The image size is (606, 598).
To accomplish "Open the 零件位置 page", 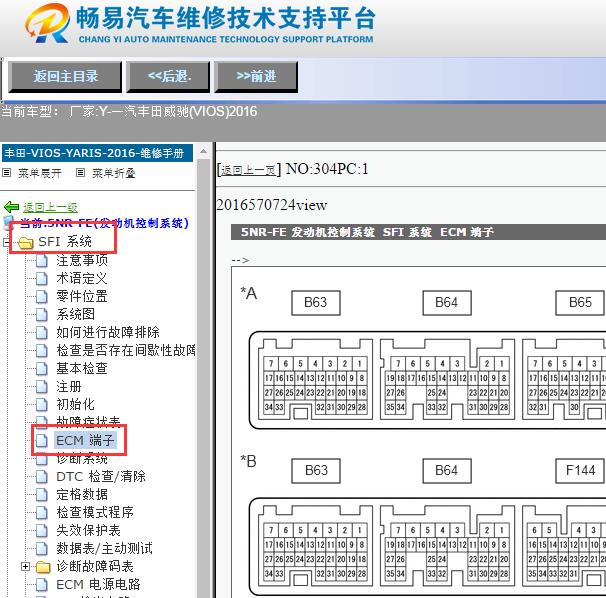I will coord(82,296).
